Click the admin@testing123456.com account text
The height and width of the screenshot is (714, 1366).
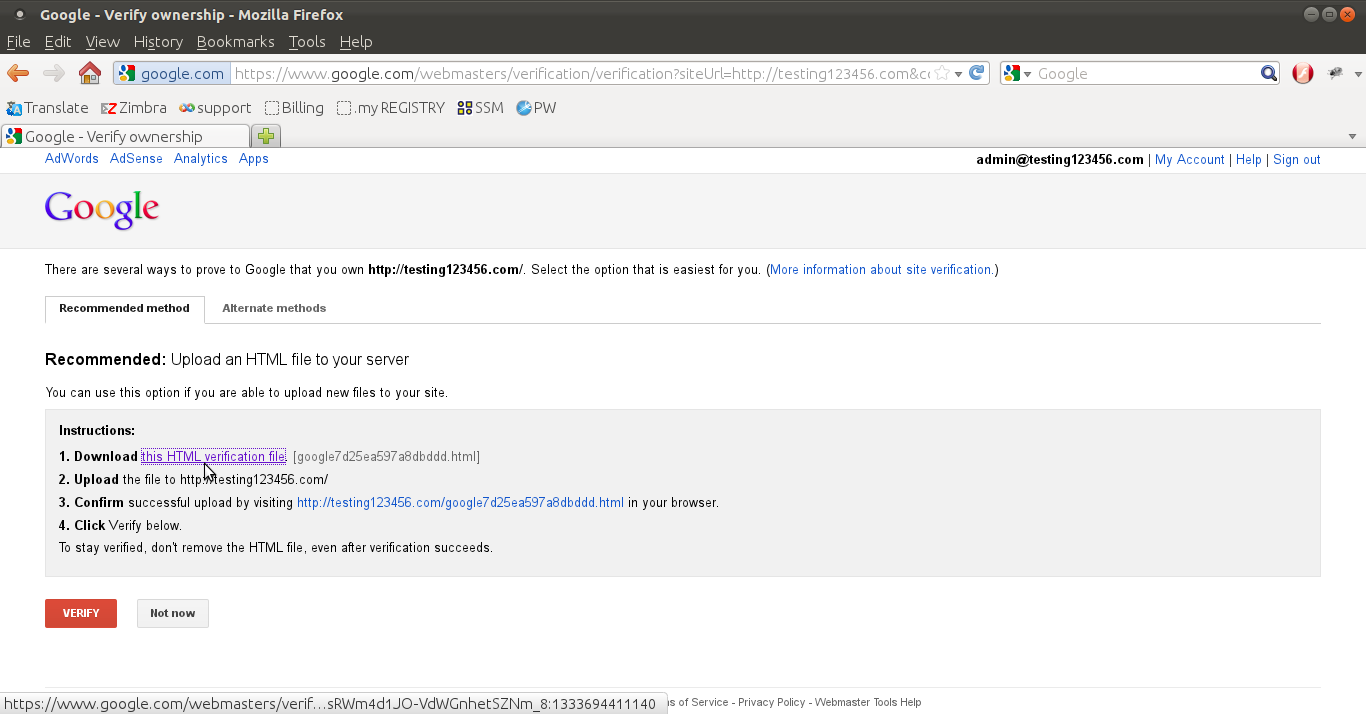tap(1060, 160)
